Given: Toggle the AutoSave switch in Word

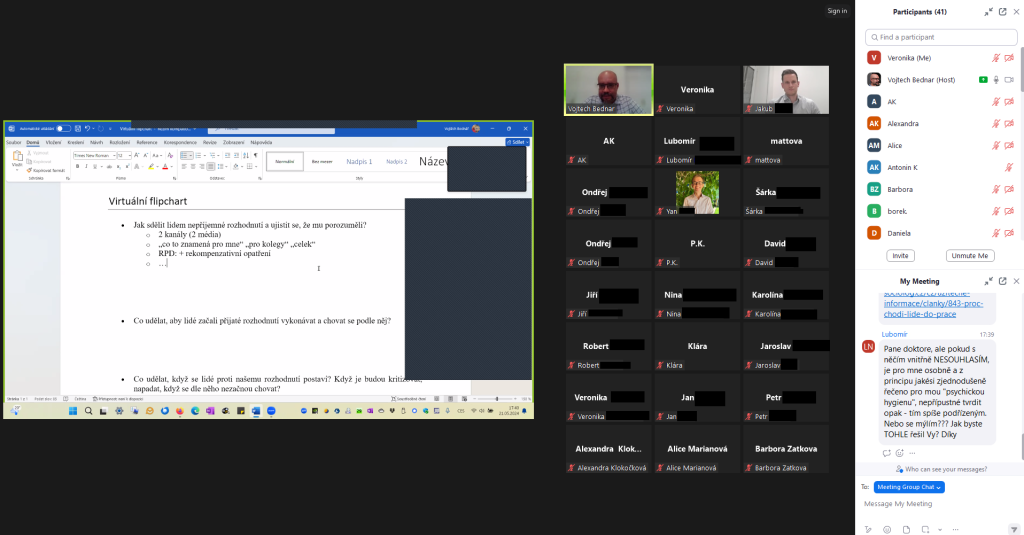Looking at the screenshot, I should (63, 129).
